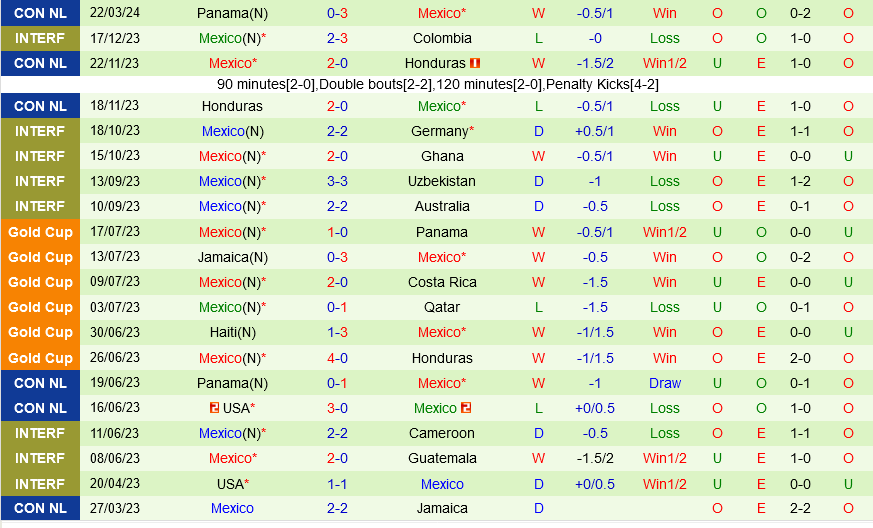This screenshot has width=873, height=528.
Task: Open the Haiti(N) team link
Action: (x=232, y=332)
